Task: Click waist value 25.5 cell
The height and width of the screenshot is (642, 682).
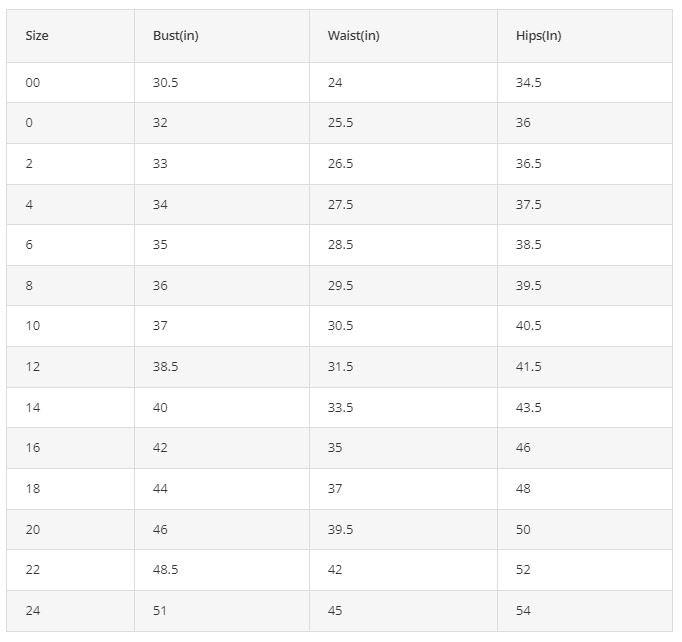Action: (403, 123)
